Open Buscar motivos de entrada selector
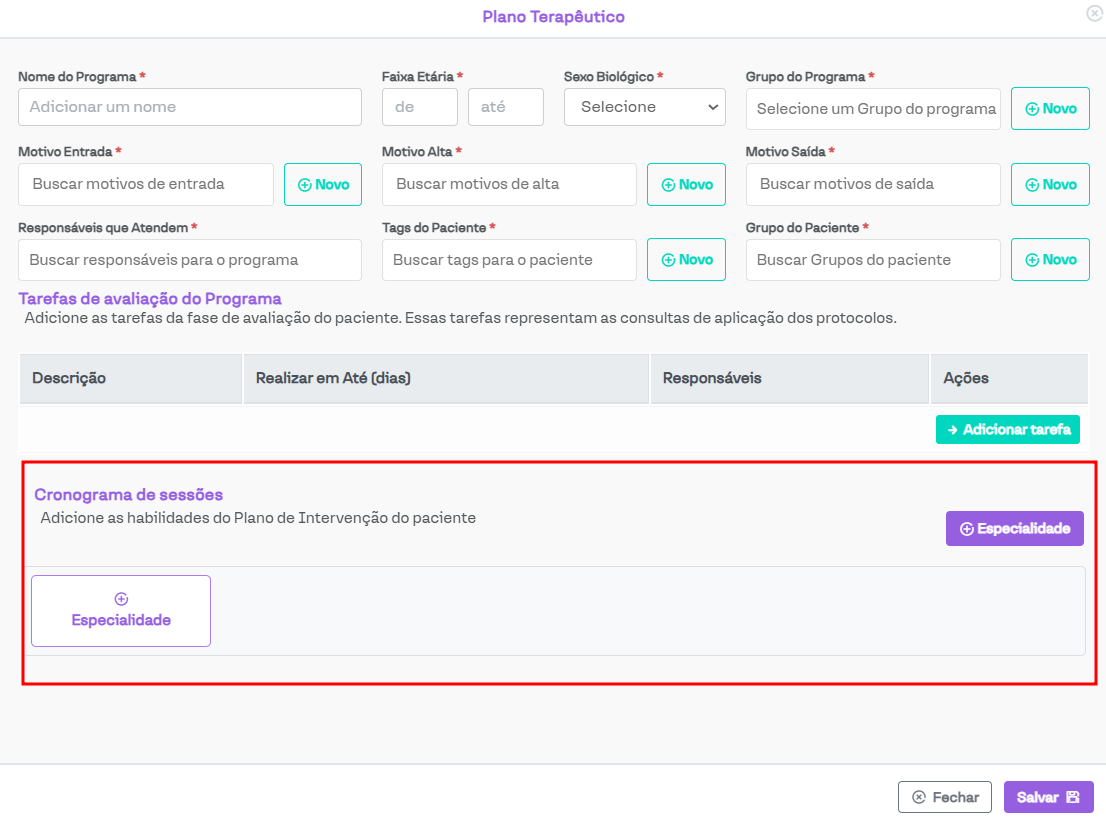The image size is (1106, 825). (146, 184)
